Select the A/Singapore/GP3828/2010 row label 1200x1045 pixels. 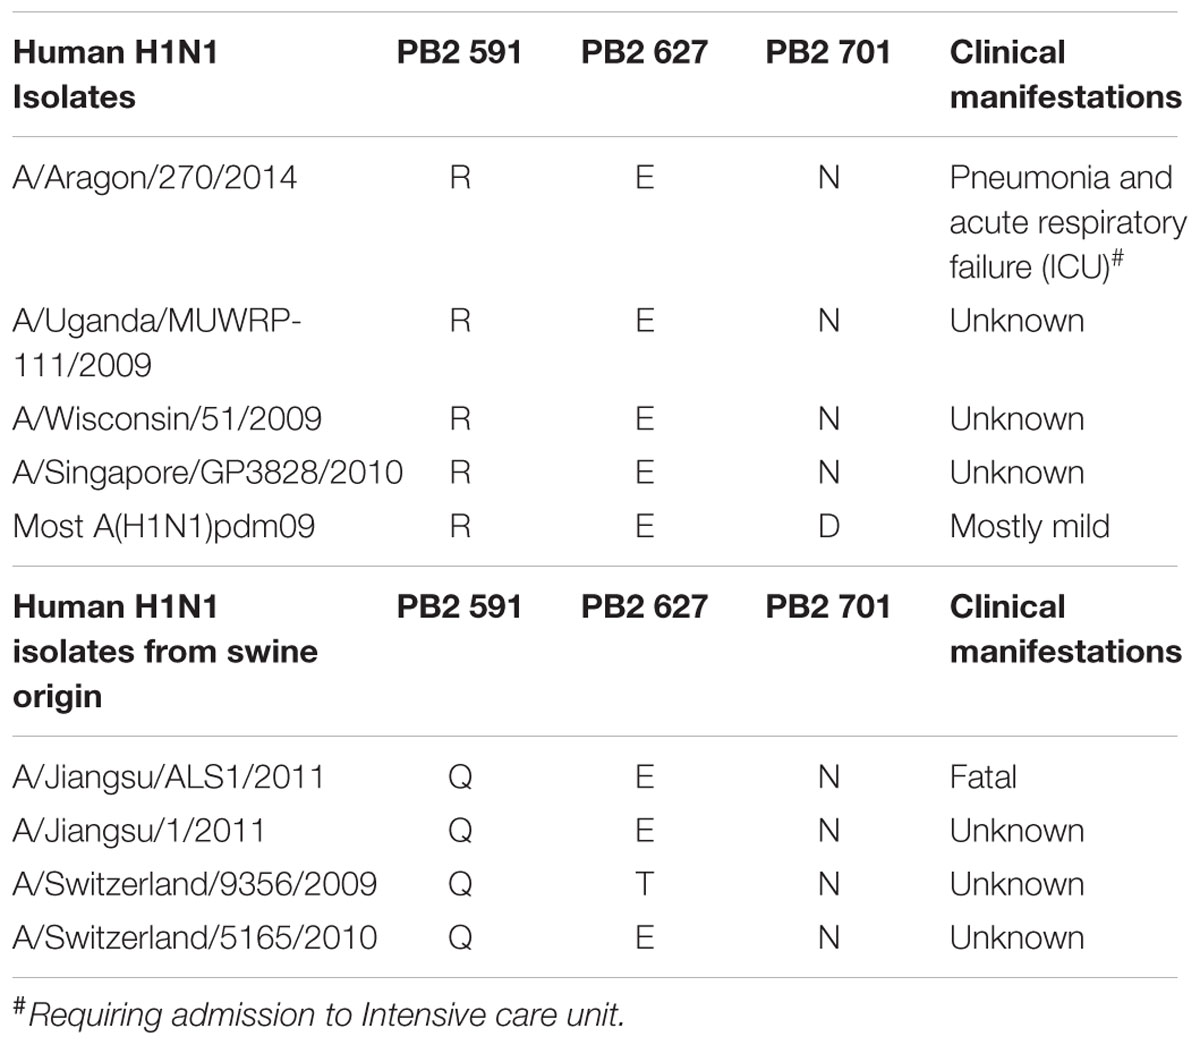point(208,472)
